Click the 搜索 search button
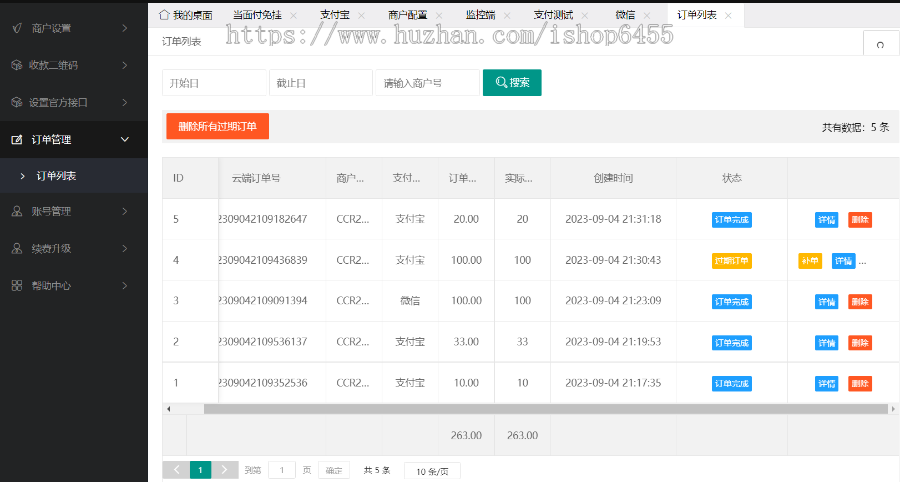This screenshot has height=482, width=900. (x=512, y=82)
